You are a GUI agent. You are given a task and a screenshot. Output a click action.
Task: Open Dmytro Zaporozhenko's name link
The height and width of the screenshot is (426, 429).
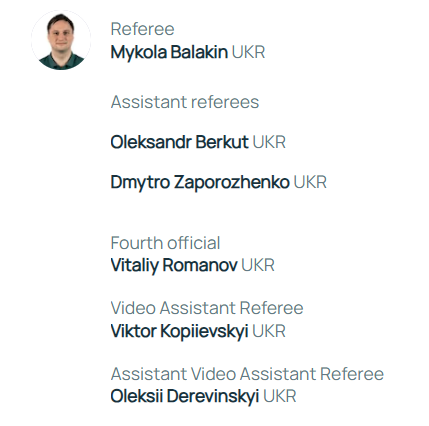(x=200, y=182)
